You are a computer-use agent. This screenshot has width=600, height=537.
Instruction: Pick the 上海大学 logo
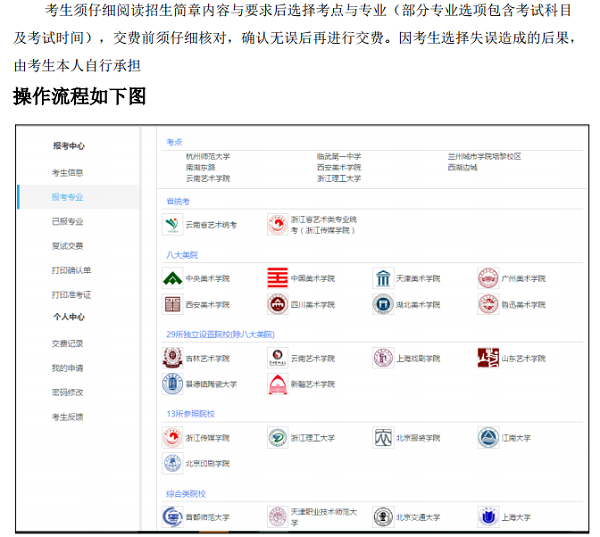pos(488,517)
